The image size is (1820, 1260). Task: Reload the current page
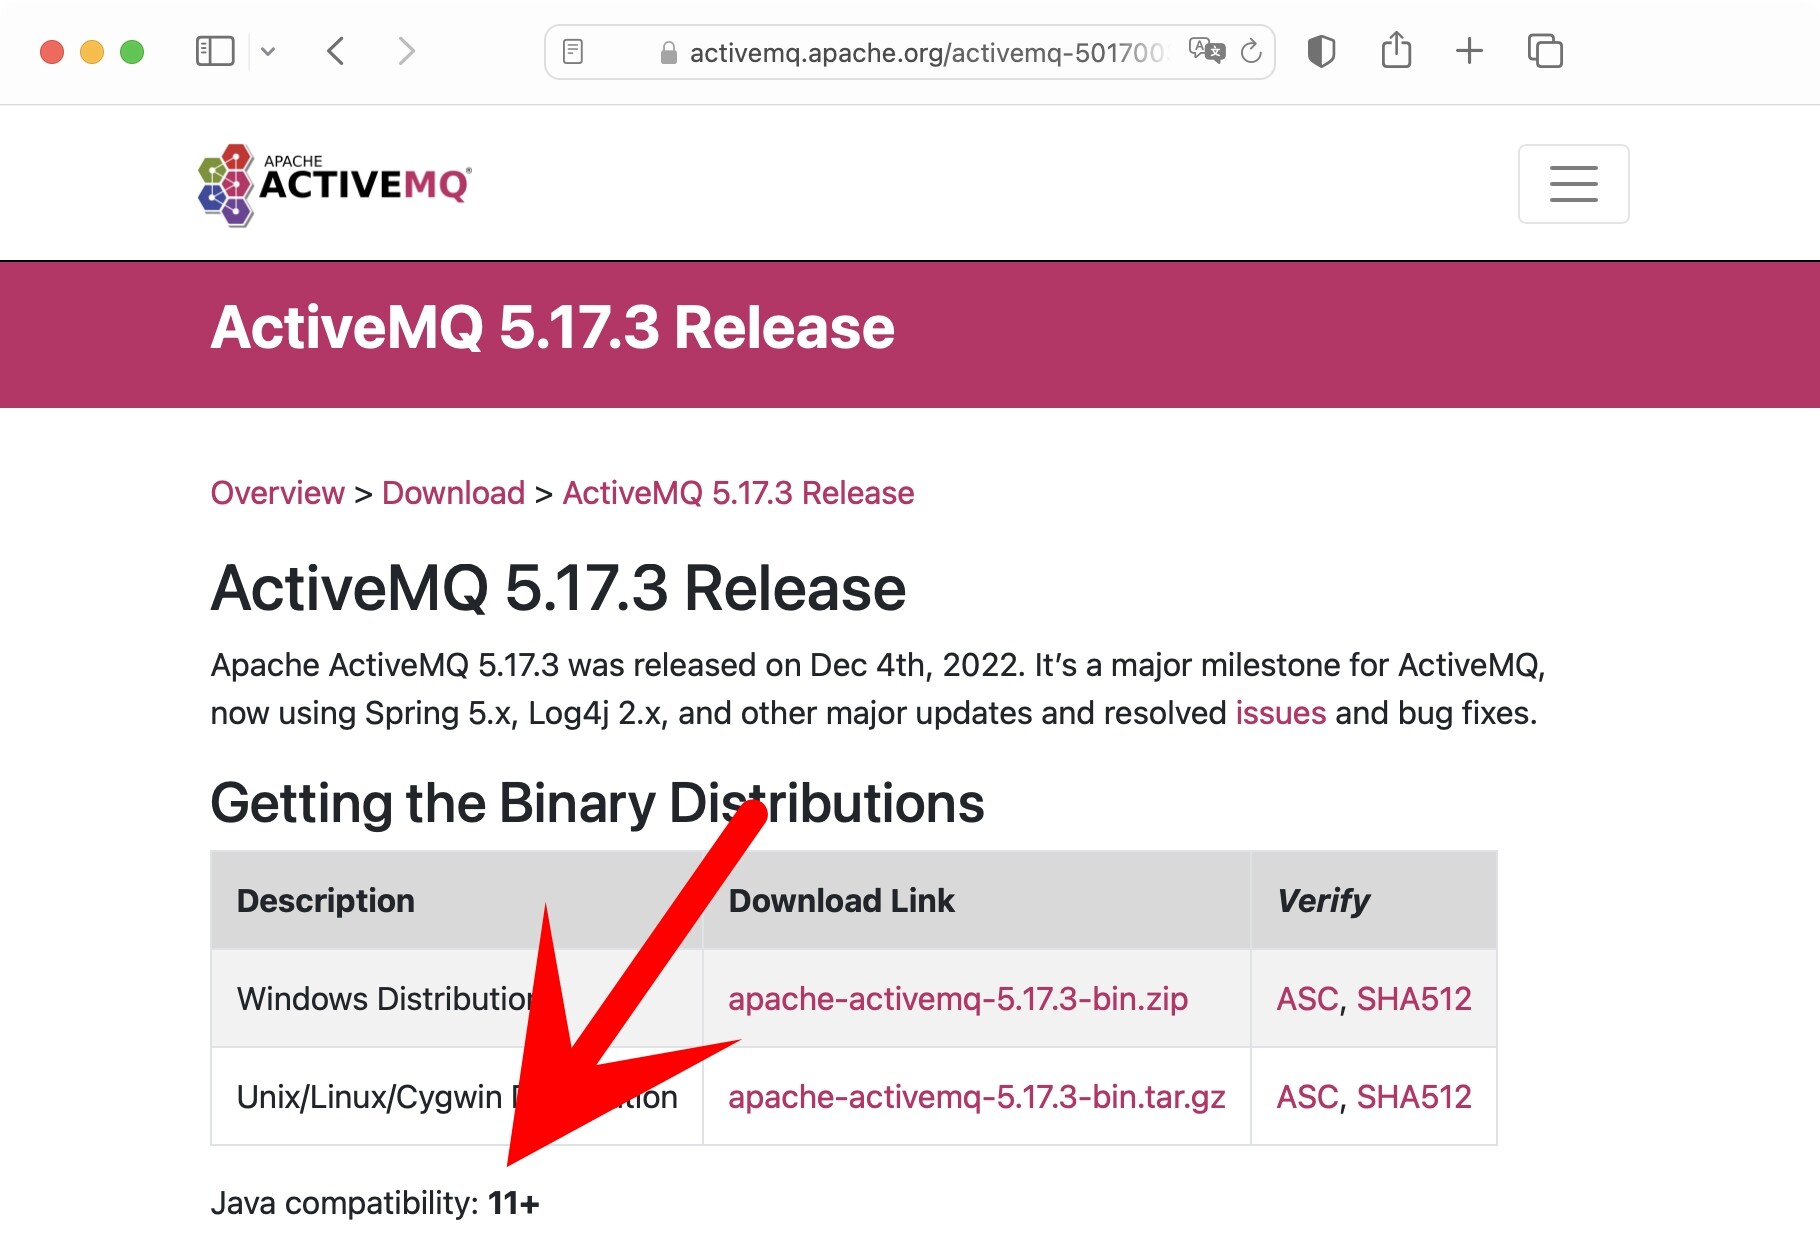pyautogui.click(x=1251, y=51)
